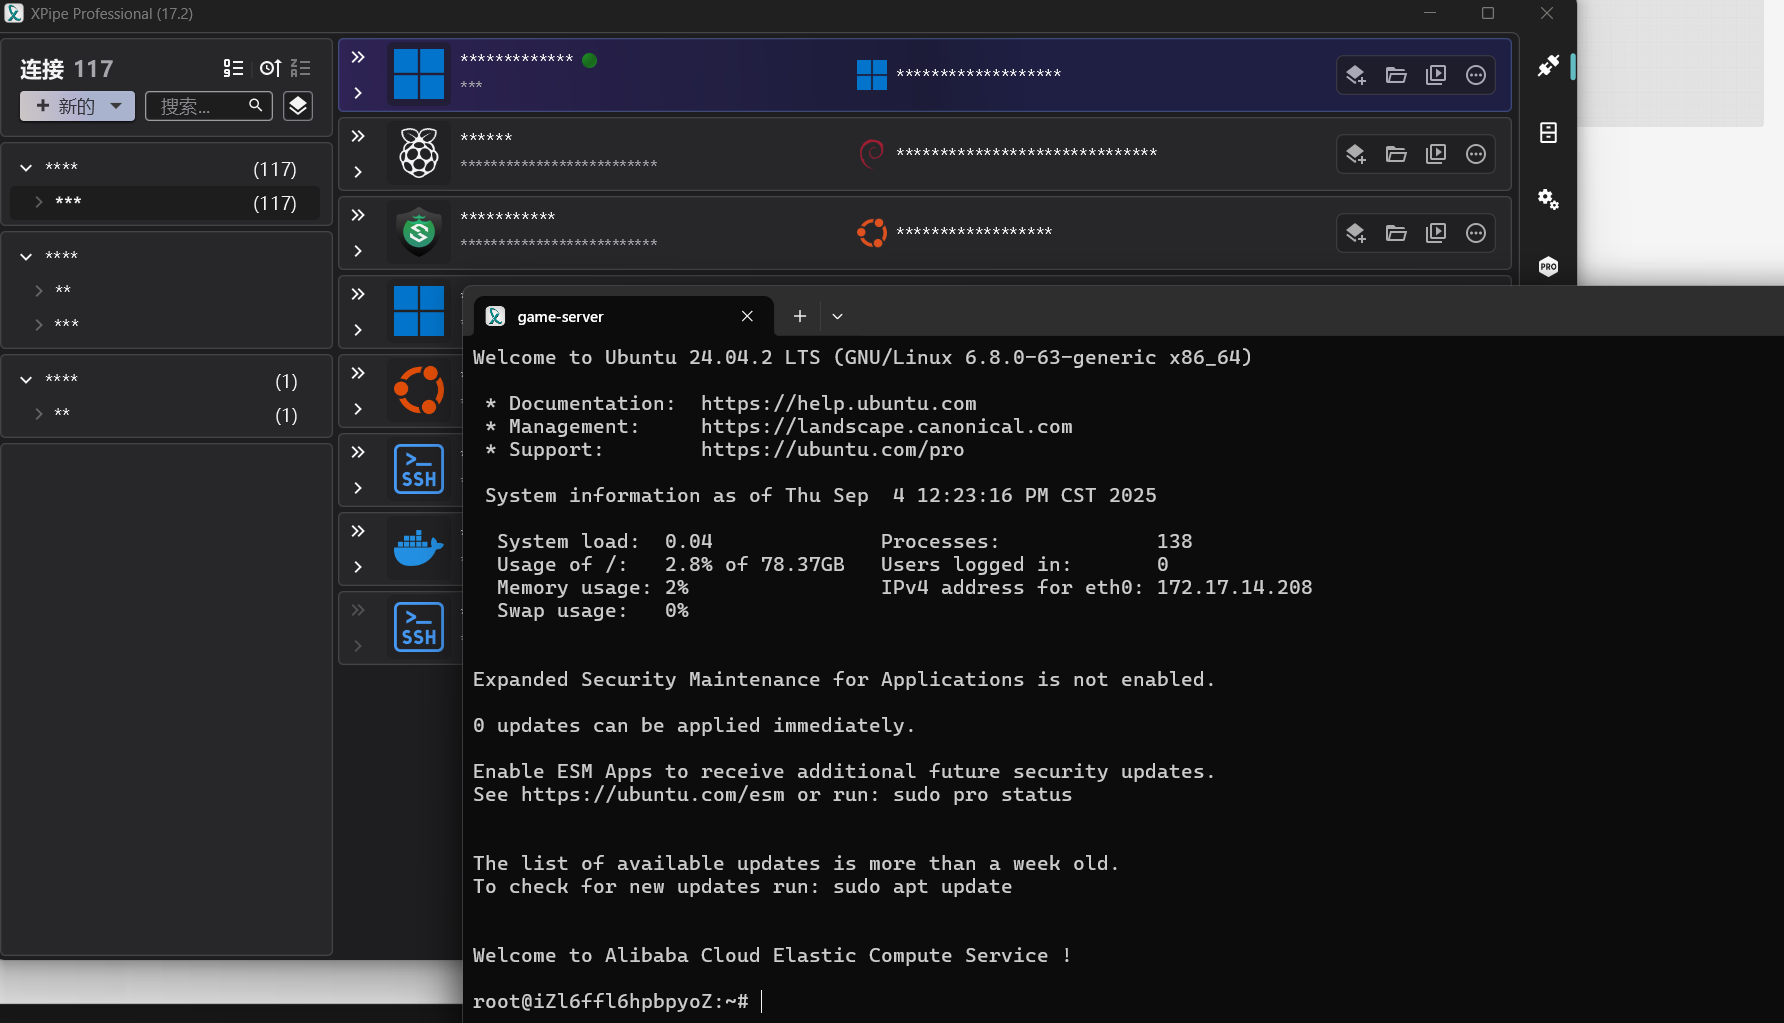Click double-chevron on Raspberry Pi row
Viewport: 1784px width, 1023px height.
point(358,136)
